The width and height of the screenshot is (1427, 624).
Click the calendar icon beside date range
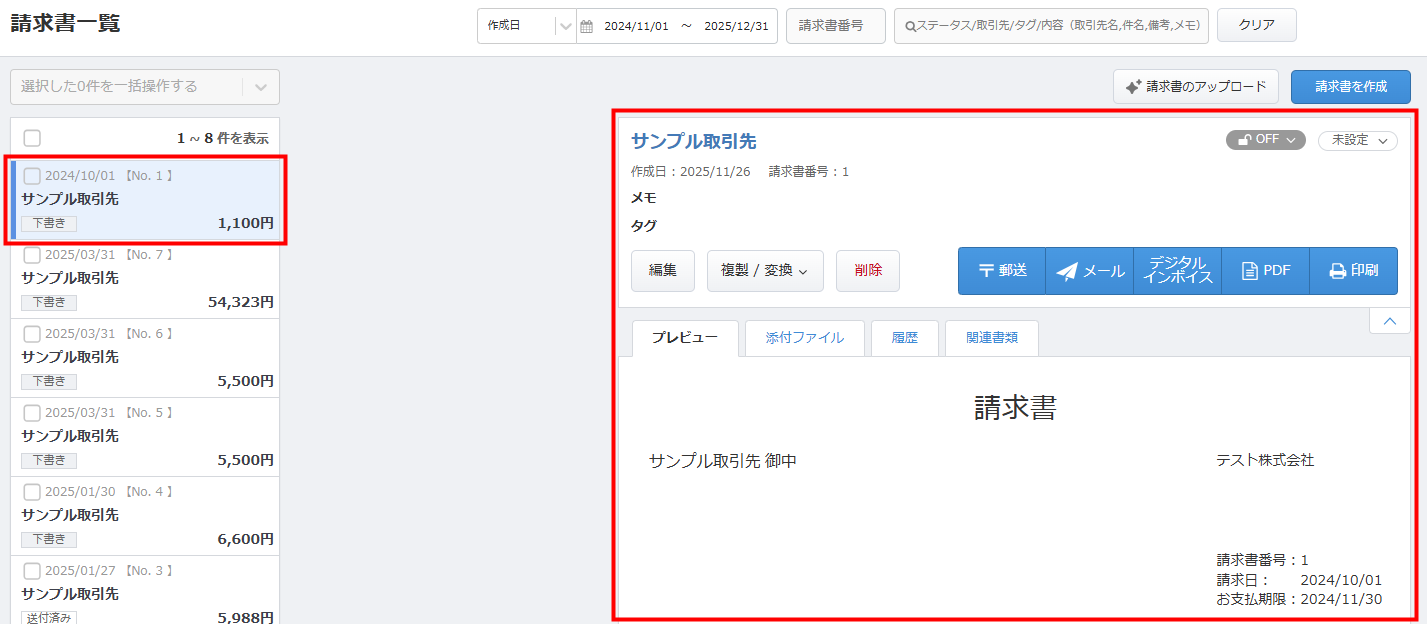(587, 26)
